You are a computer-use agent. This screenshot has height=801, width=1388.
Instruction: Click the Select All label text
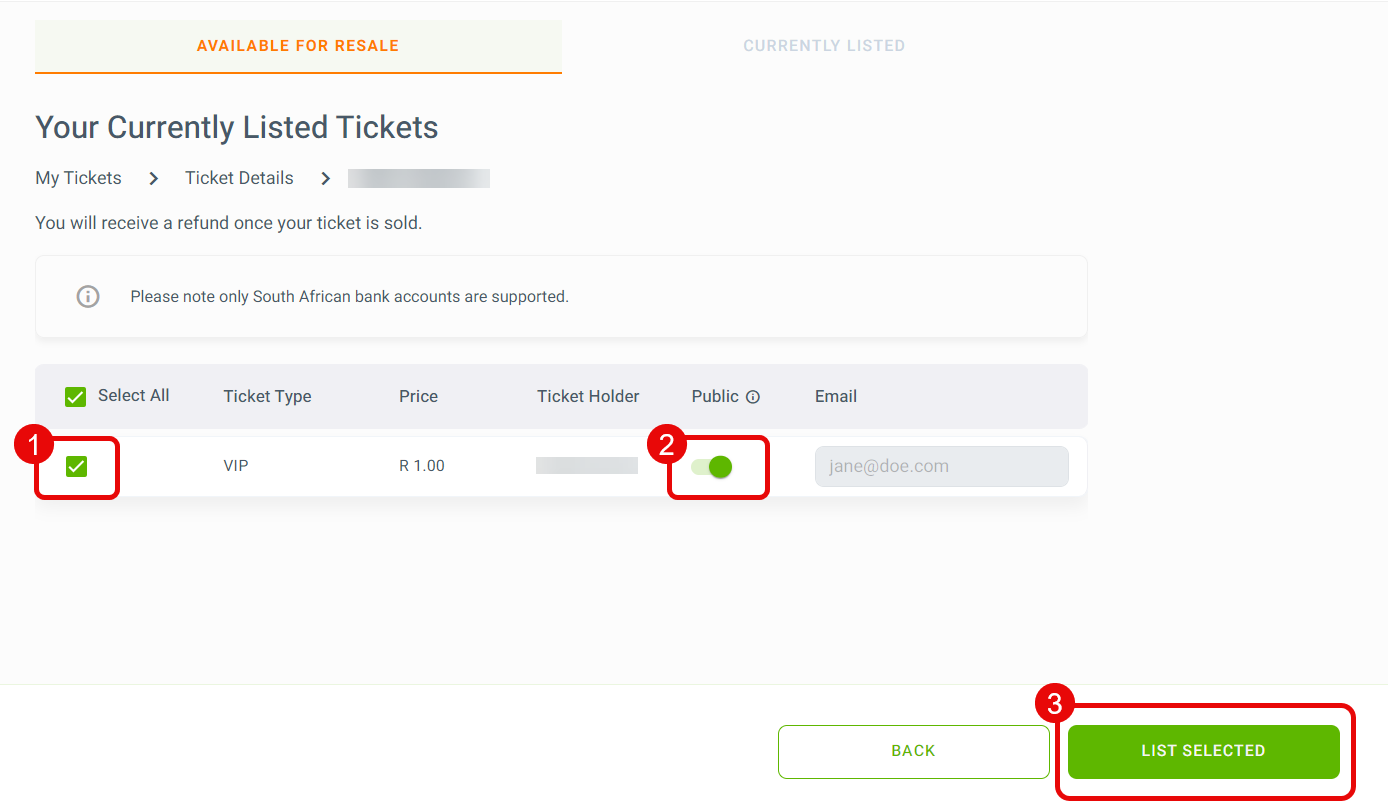pos(134,396)
